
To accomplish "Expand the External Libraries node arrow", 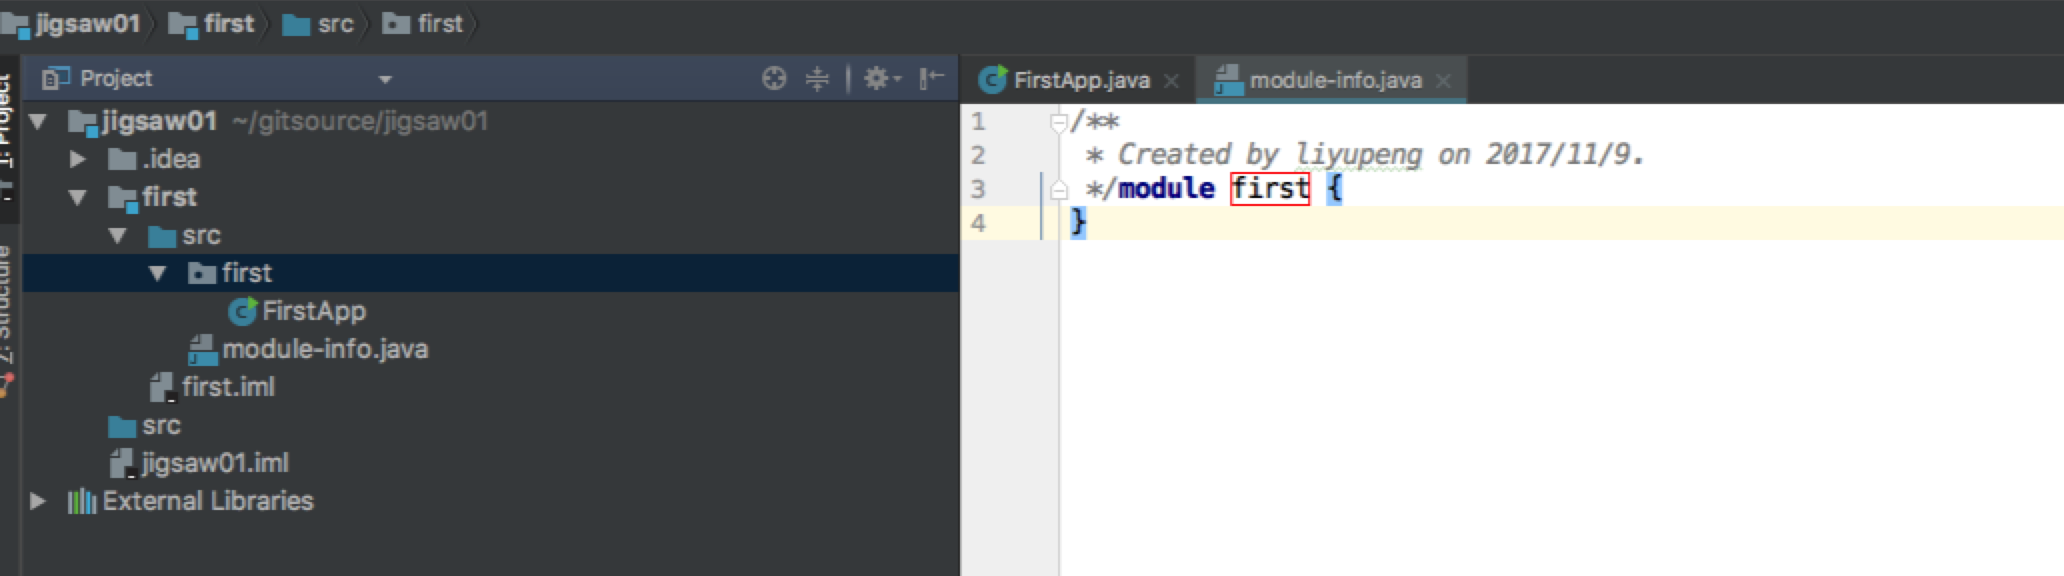I will (38, 501).
